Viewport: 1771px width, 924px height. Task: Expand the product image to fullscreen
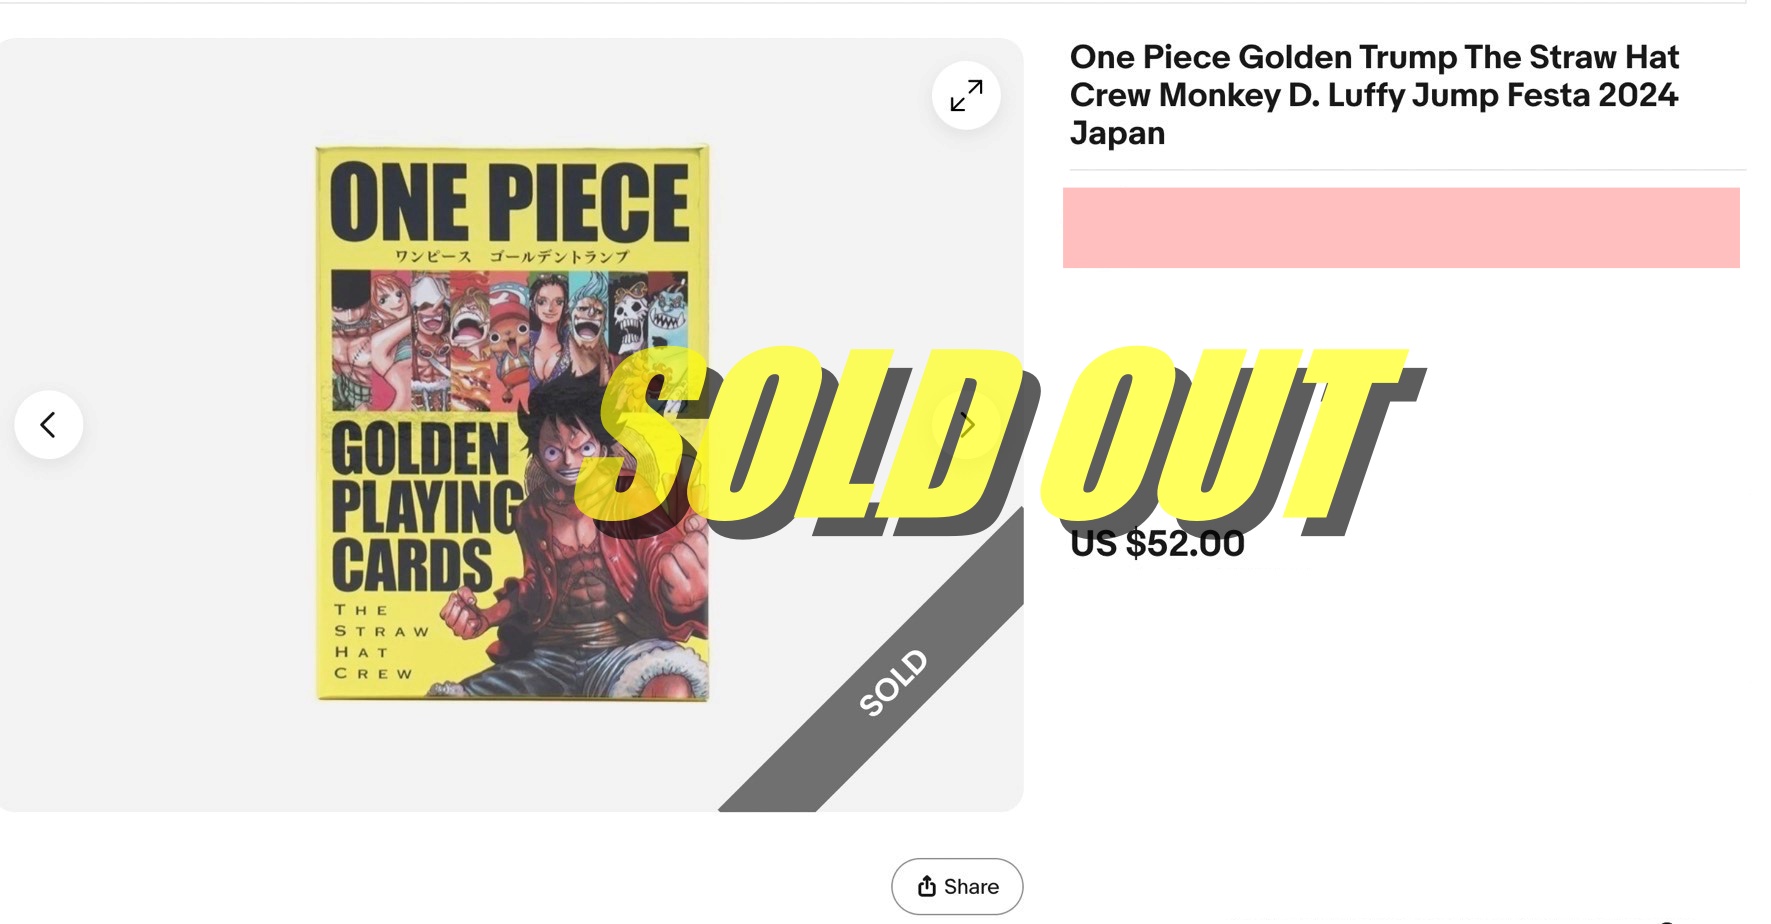966,96
